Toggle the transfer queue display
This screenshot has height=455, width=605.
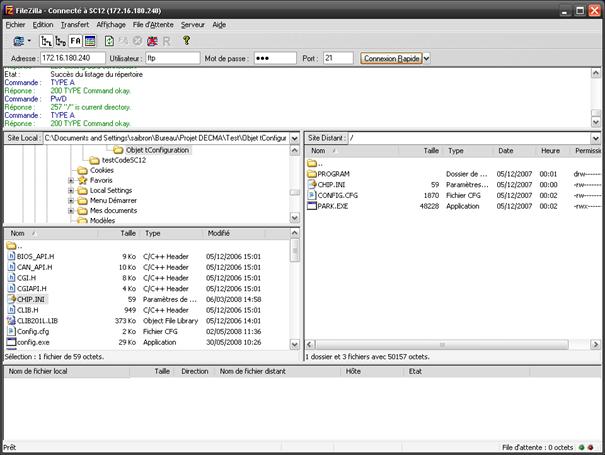pos(90,41)
